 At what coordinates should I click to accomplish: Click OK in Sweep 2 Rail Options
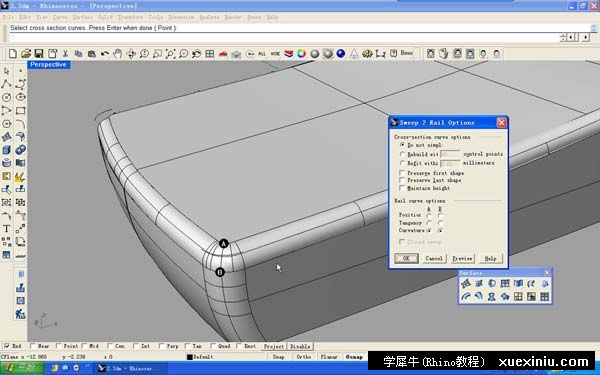(406, 258)
